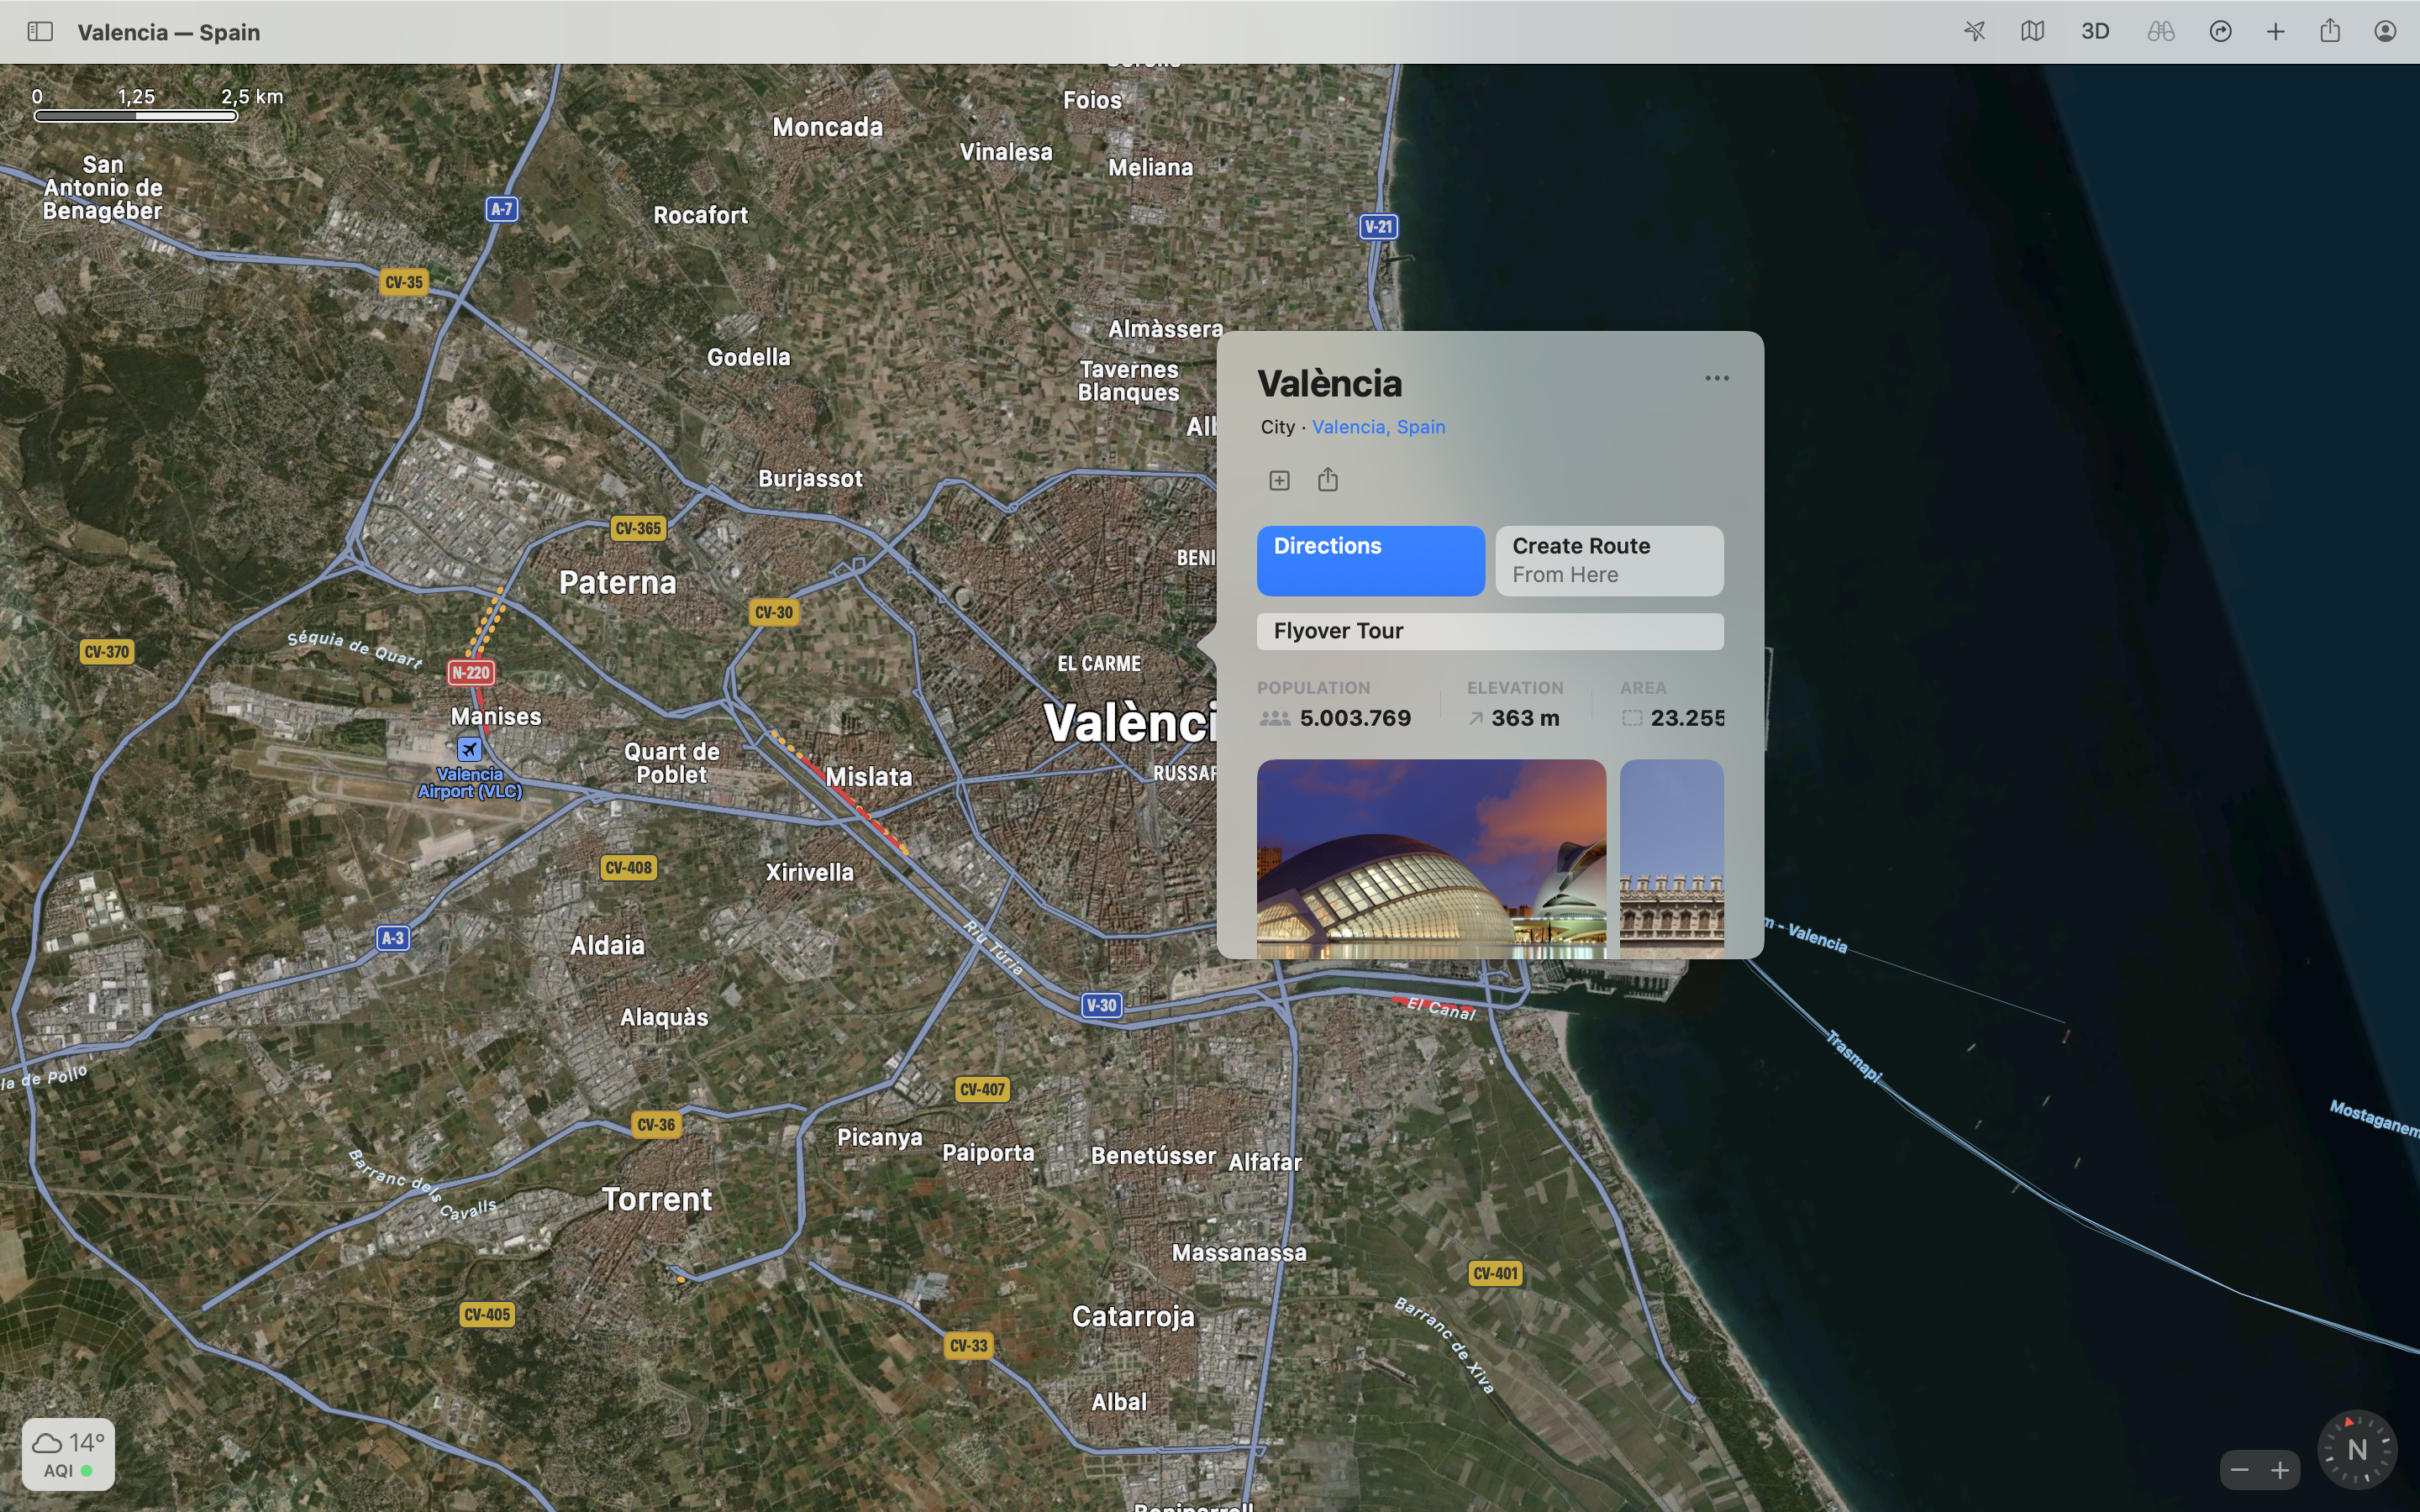
Task: Open account profile icon
Action: [x=2385, y=32]
